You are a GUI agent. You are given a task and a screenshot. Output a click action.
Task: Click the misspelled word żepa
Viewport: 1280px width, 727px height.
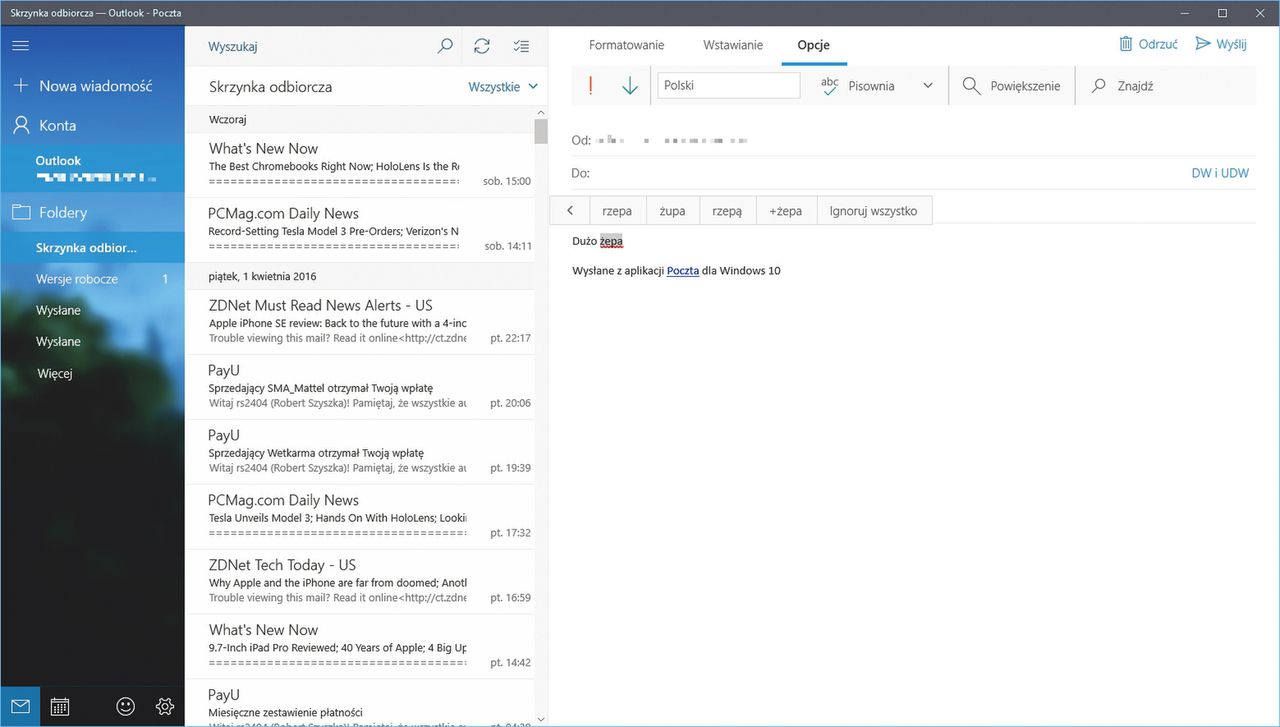[611, 241]
